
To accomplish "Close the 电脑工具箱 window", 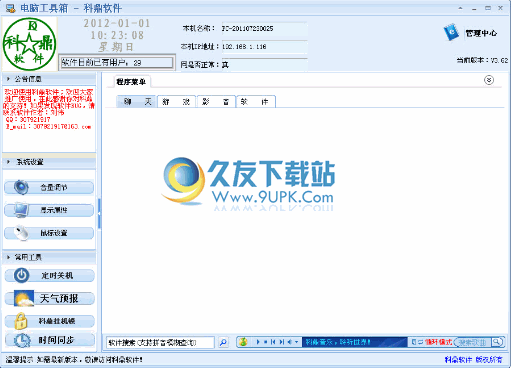I will pos(500,8).
